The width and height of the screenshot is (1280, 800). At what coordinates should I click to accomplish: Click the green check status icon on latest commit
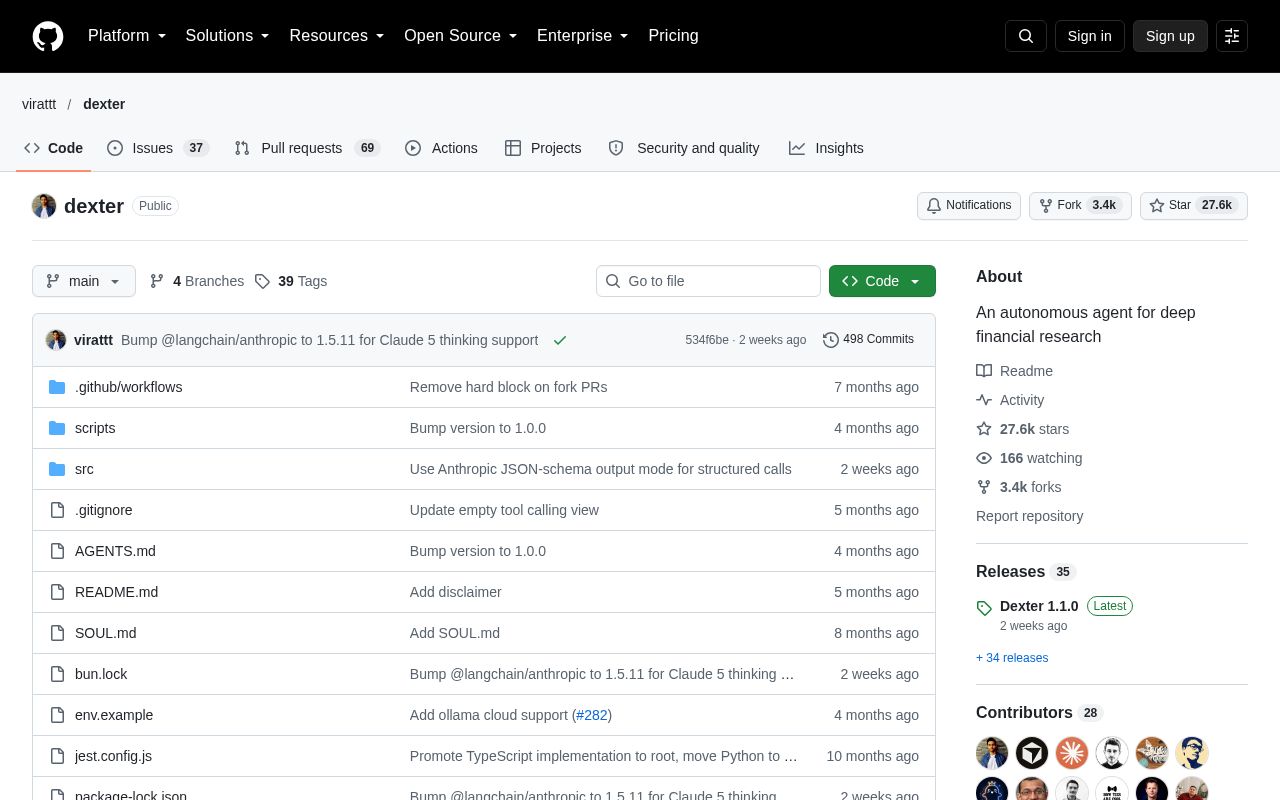tap(560, 340)
